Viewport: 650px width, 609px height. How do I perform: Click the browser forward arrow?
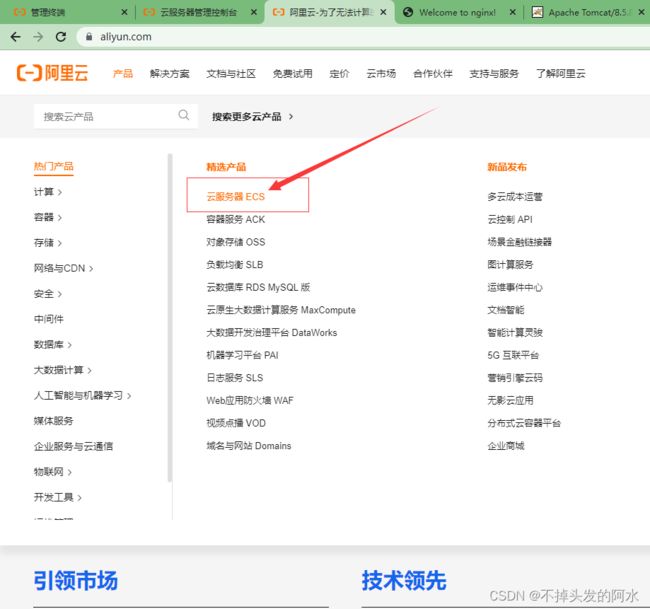coord(38,37)
